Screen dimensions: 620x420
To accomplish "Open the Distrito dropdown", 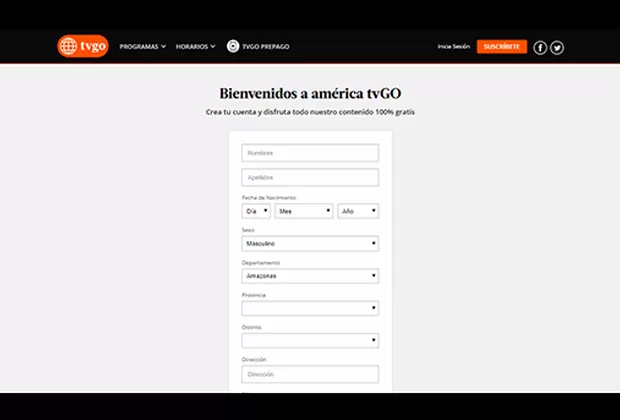I will tap(310, 340).
